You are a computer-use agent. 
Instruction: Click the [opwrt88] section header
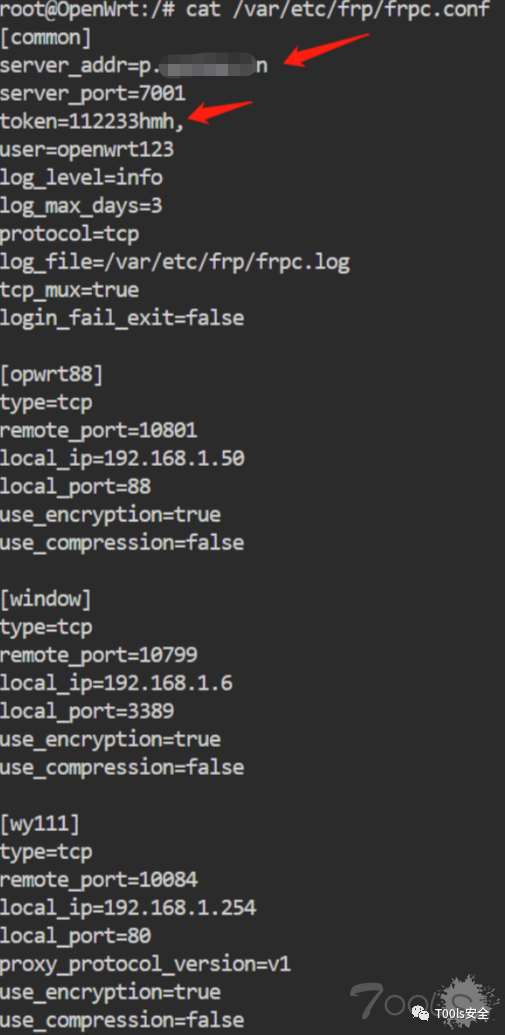(51, 374)
